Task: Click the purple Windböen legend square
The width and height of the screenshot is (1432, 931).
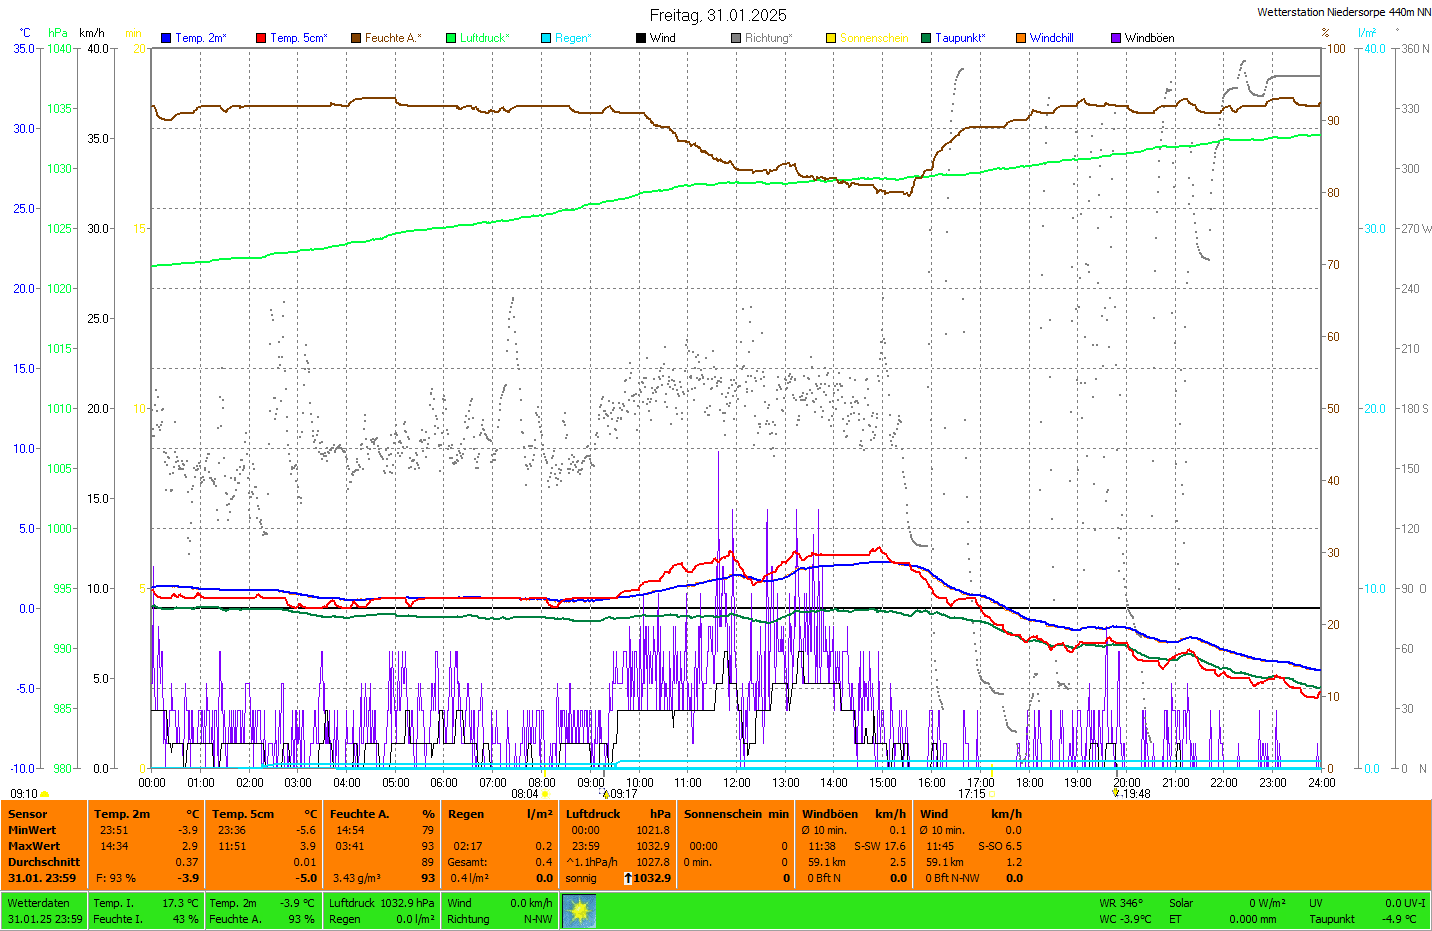Action: pyautogui.click(x=1116, y=38)
